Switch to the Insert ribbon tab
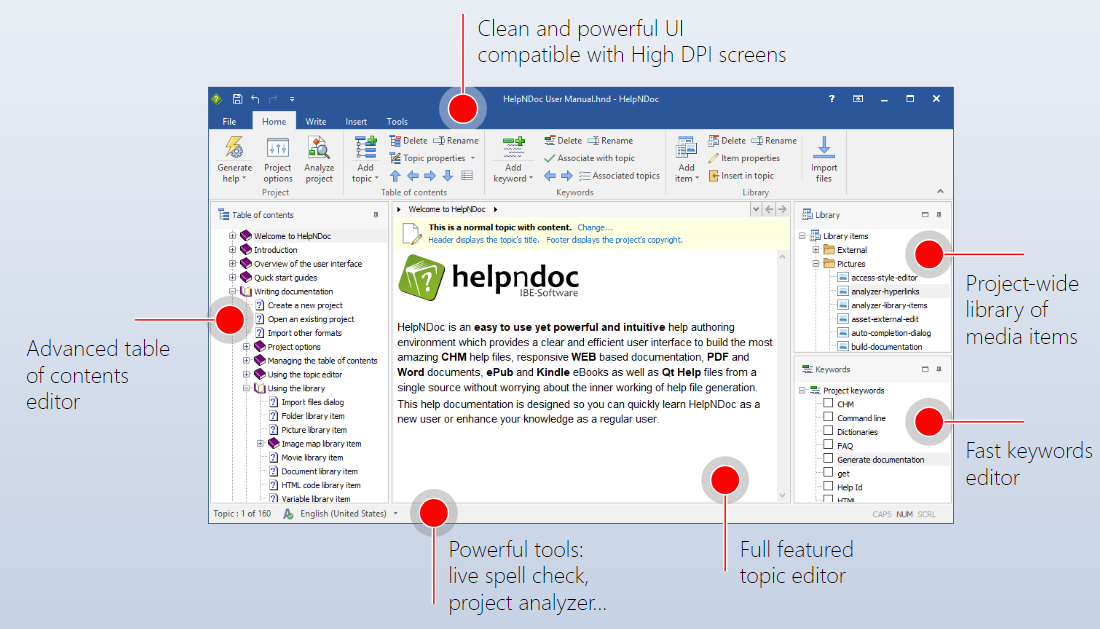Viewport: 1100px width, 629px height. (x=356, y=121)
